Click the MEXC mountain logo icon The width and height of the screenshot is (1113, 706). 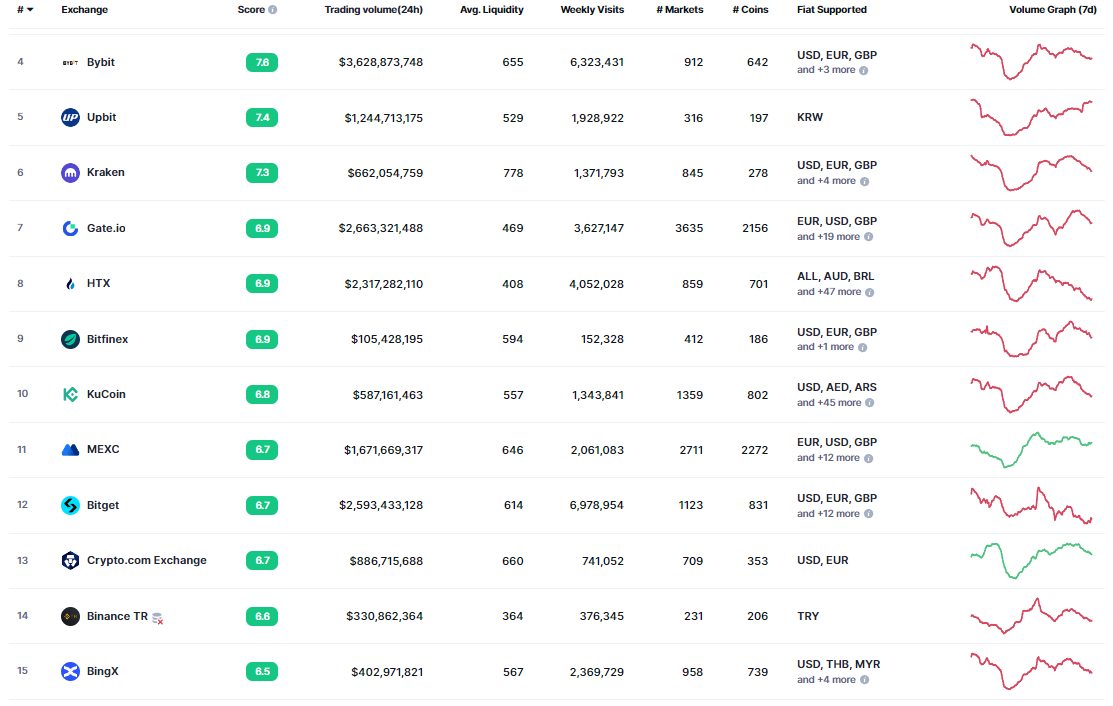[x=70, y=450]
